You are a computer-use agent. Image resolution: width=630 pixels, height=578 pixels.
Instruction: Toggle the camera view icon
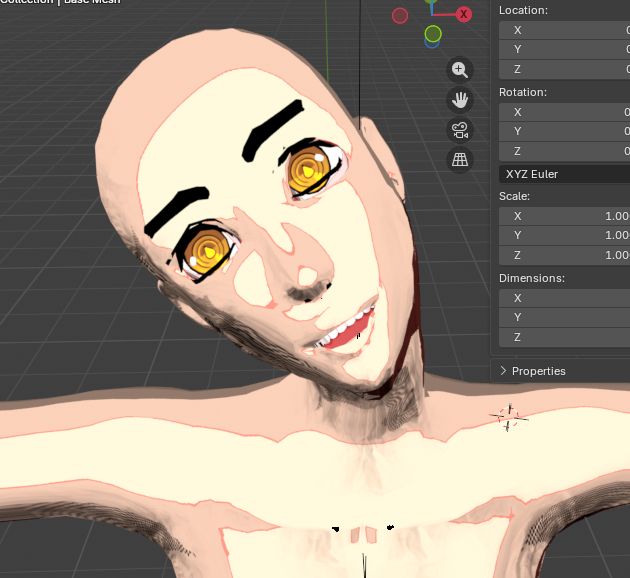point(460,130)
